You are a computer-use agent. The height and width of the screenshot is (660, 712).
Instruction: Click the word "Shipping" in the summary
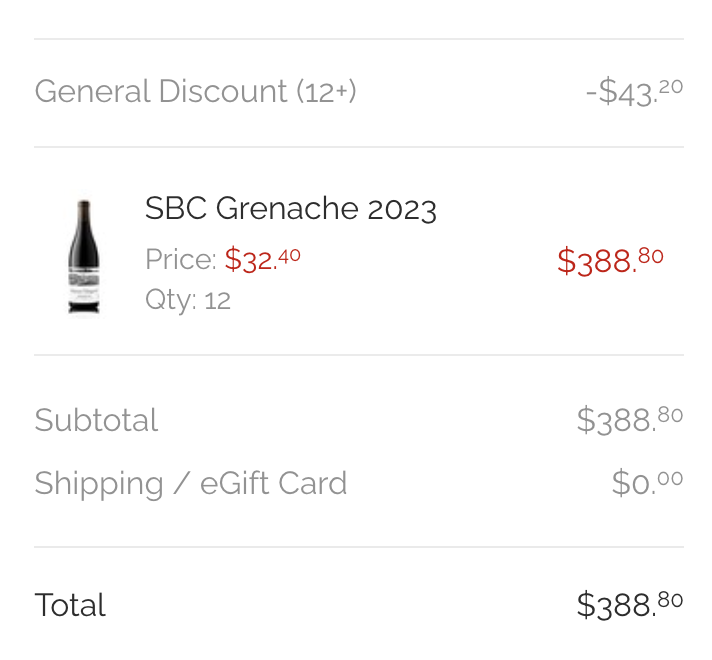tap(99, 484)
